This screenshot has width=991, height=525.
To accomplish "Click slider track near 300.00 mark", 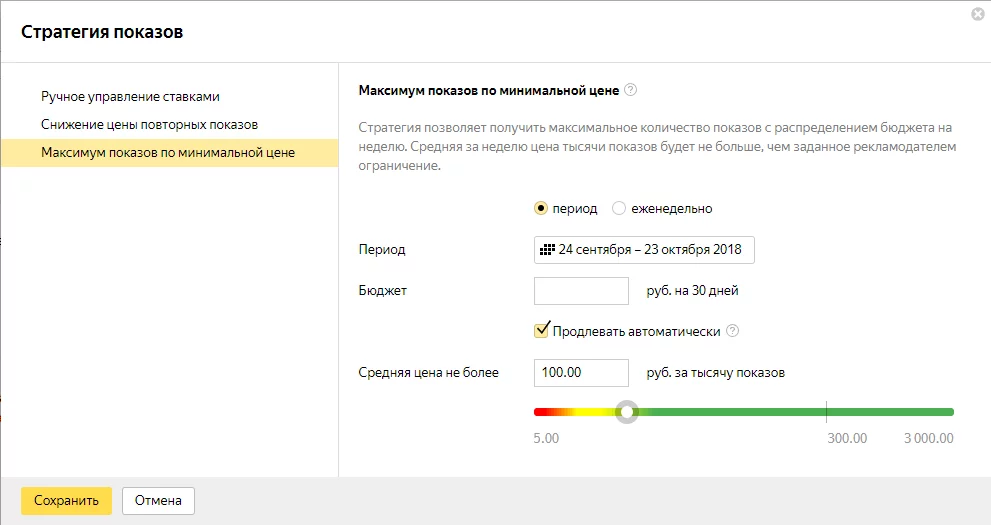I will tap(826, 412).
